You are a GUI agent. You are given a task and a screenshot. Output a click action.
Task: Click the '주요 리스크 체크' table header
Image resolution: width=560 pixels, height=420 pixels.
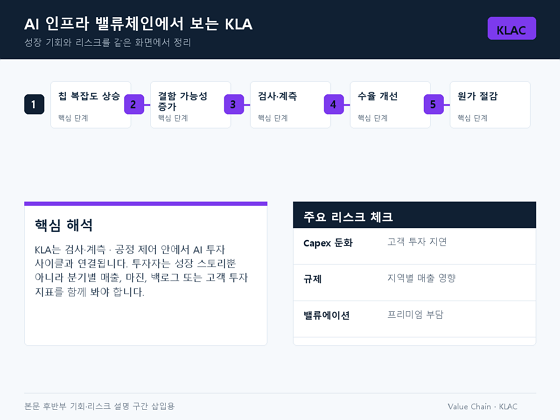[414, 215]
